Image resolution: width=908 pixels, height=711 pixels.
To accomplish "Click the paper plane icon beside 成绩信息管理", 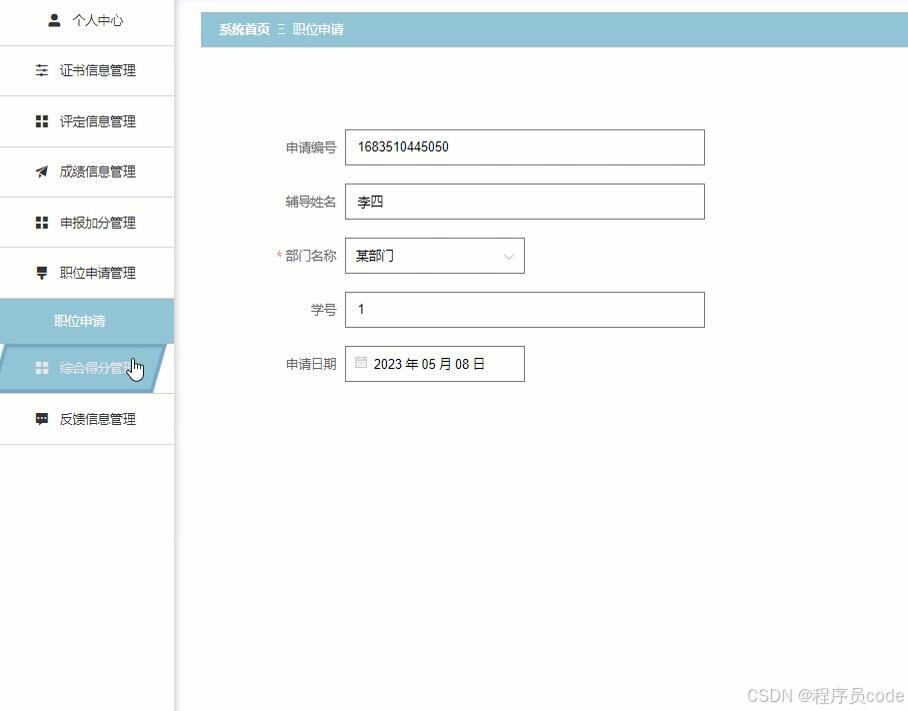I will click(42, 171).
